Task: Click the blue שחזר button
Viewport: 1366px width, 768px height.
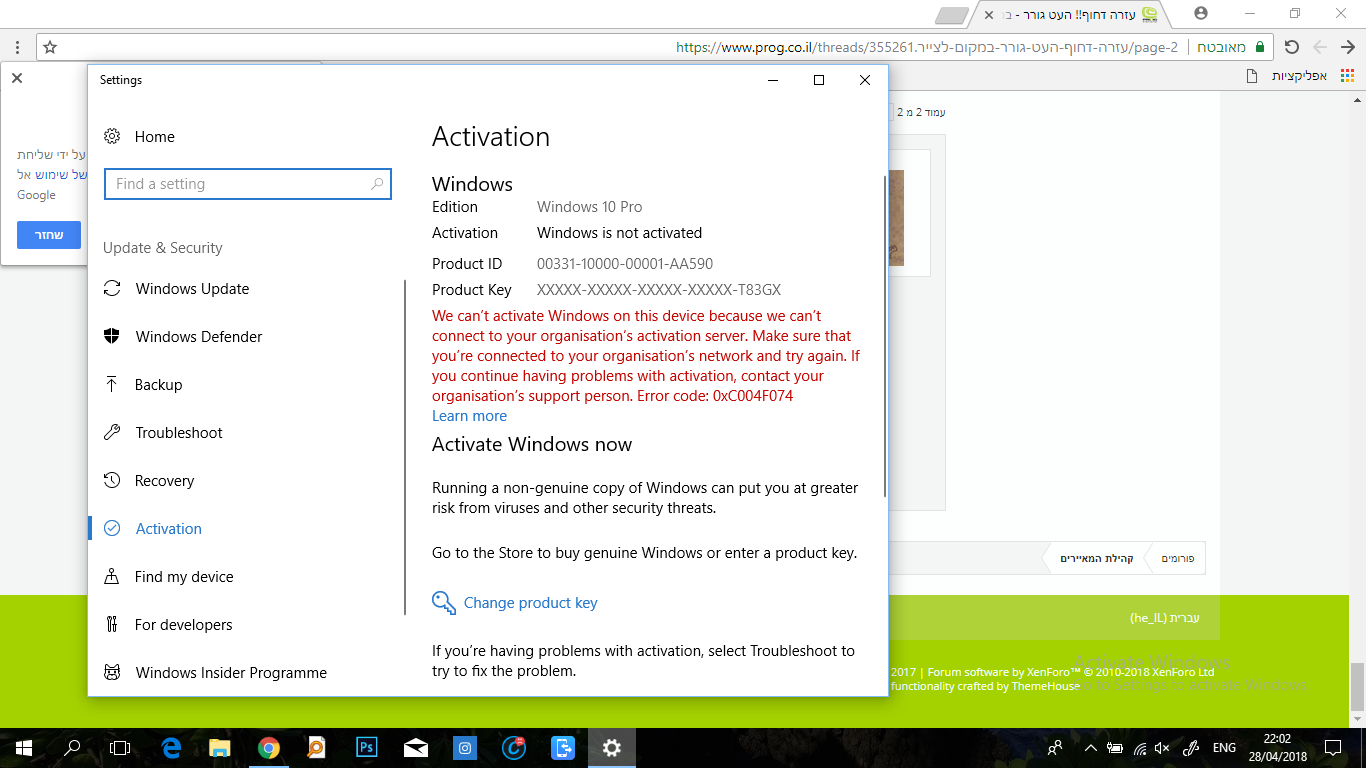Action: (49, 235)
